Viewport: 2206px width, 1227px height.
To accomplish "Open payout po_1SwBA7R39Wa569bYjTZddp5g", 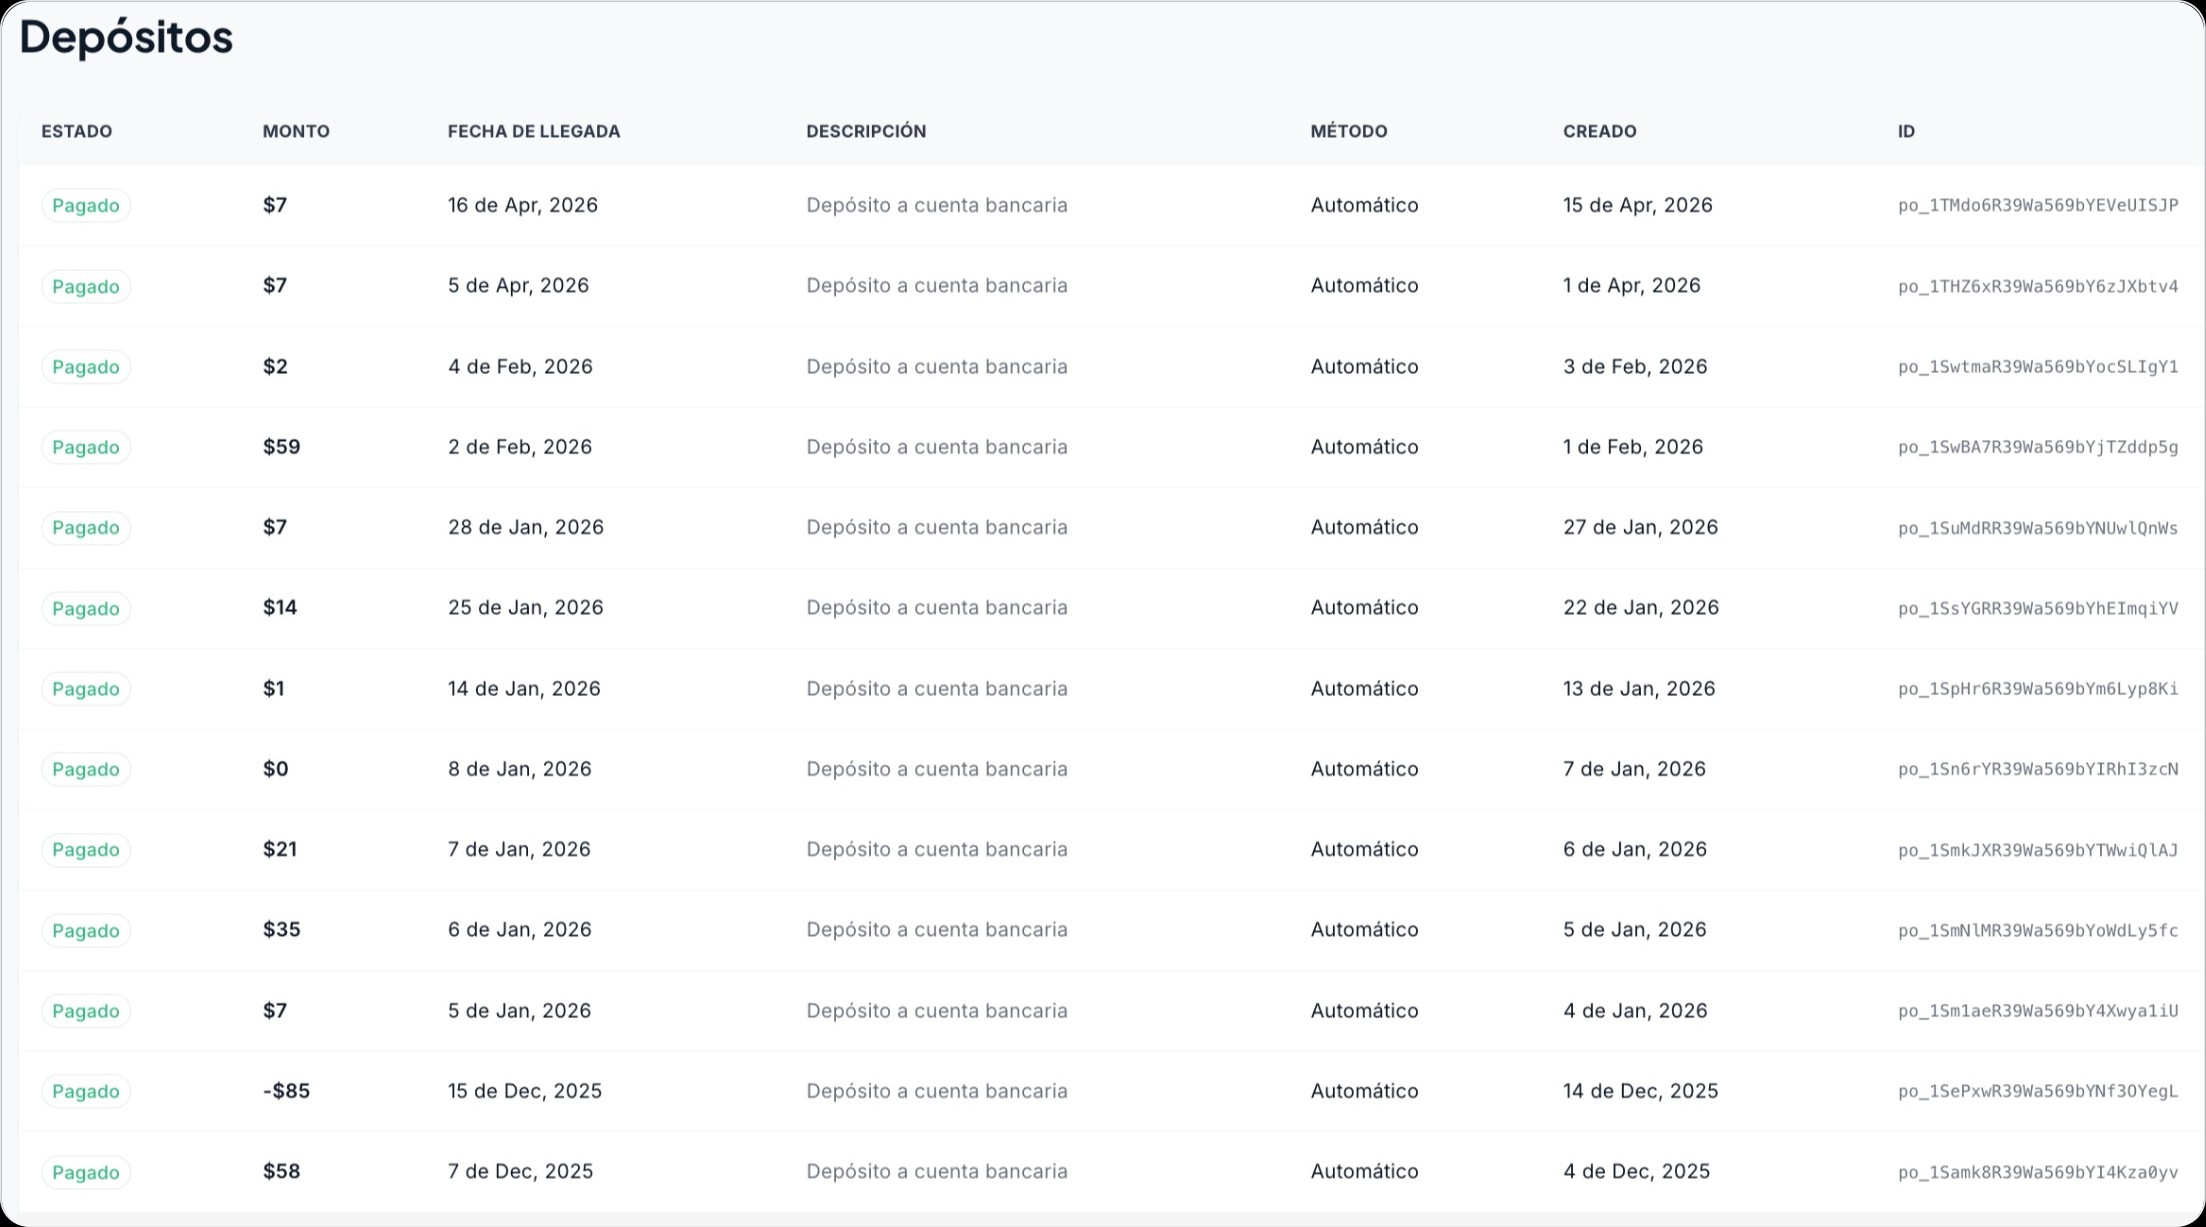I will (2038, 447).
